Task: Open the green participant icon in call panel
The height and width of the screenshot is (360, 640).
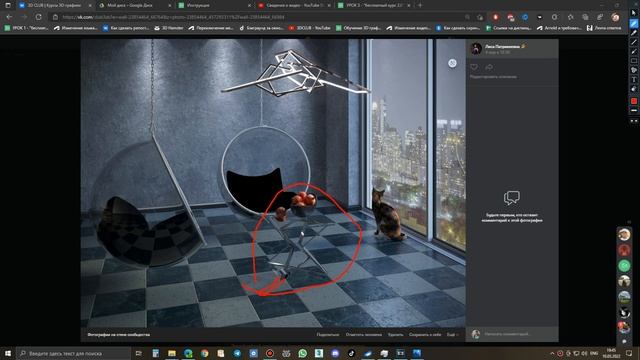Action: pos(624,266)
